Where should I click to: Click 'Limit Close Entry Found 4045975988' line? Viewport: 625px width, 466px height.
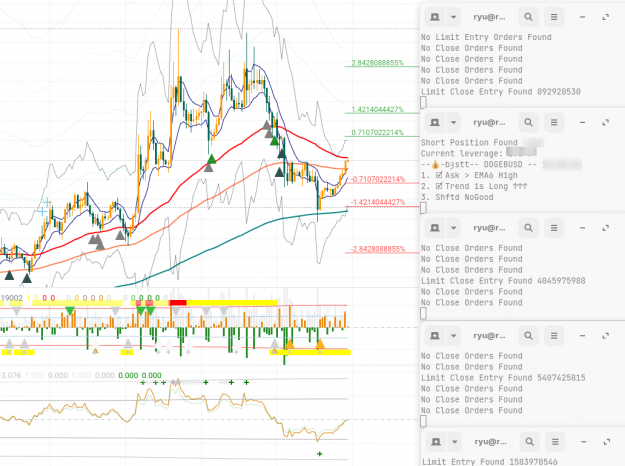click(x=503, y=281)
